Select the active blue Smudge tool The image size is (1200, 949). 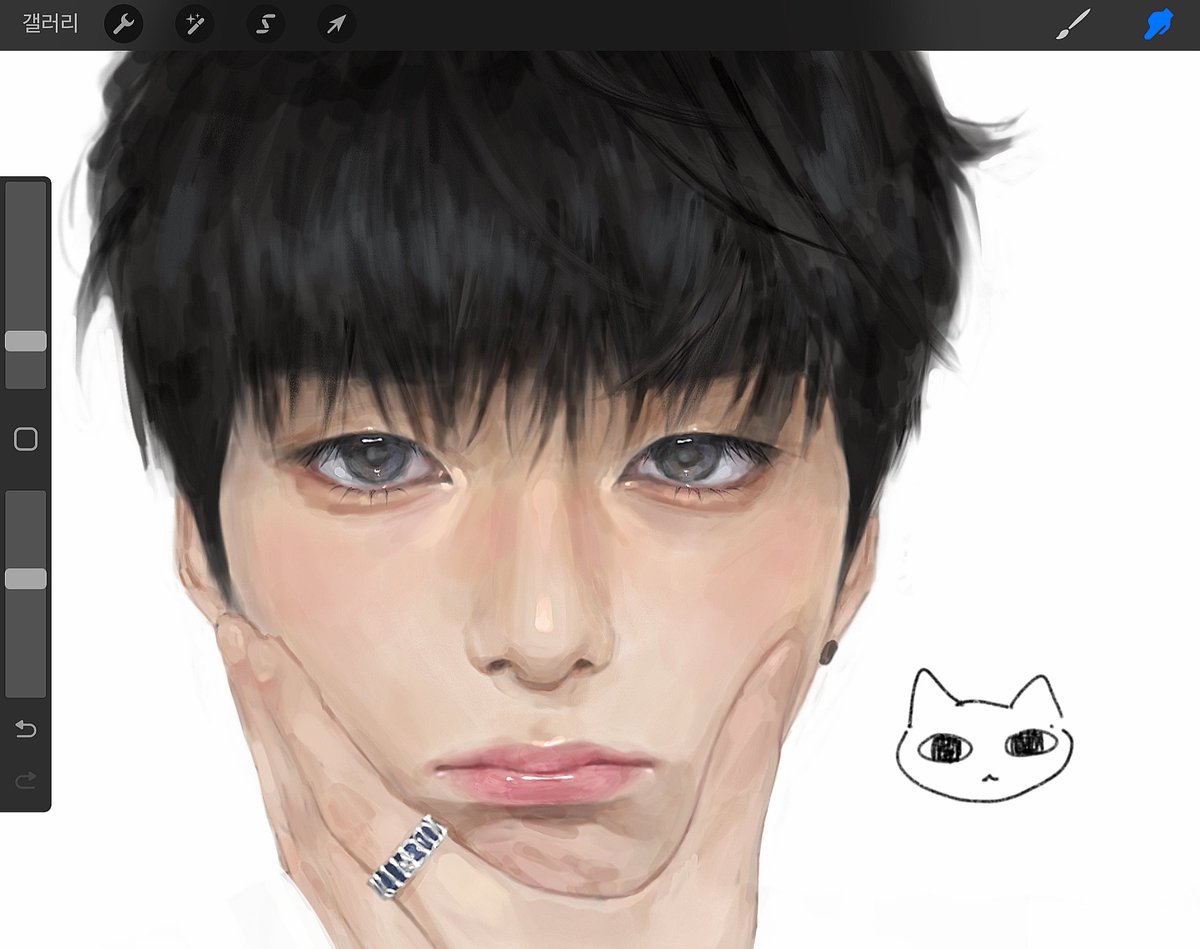coord(1158,24)
